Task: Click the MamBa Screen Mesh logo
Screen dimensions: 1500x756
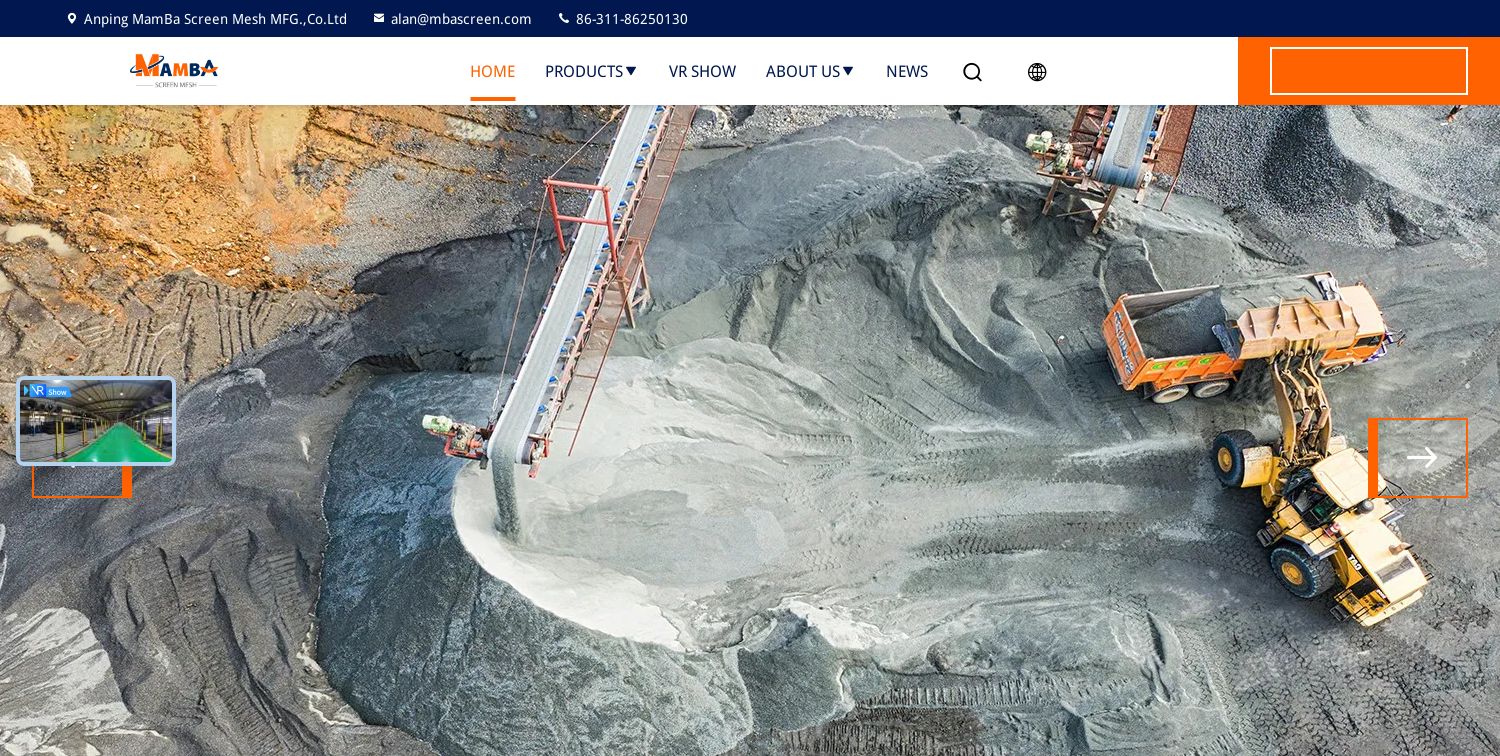Action: click(174, 71)
